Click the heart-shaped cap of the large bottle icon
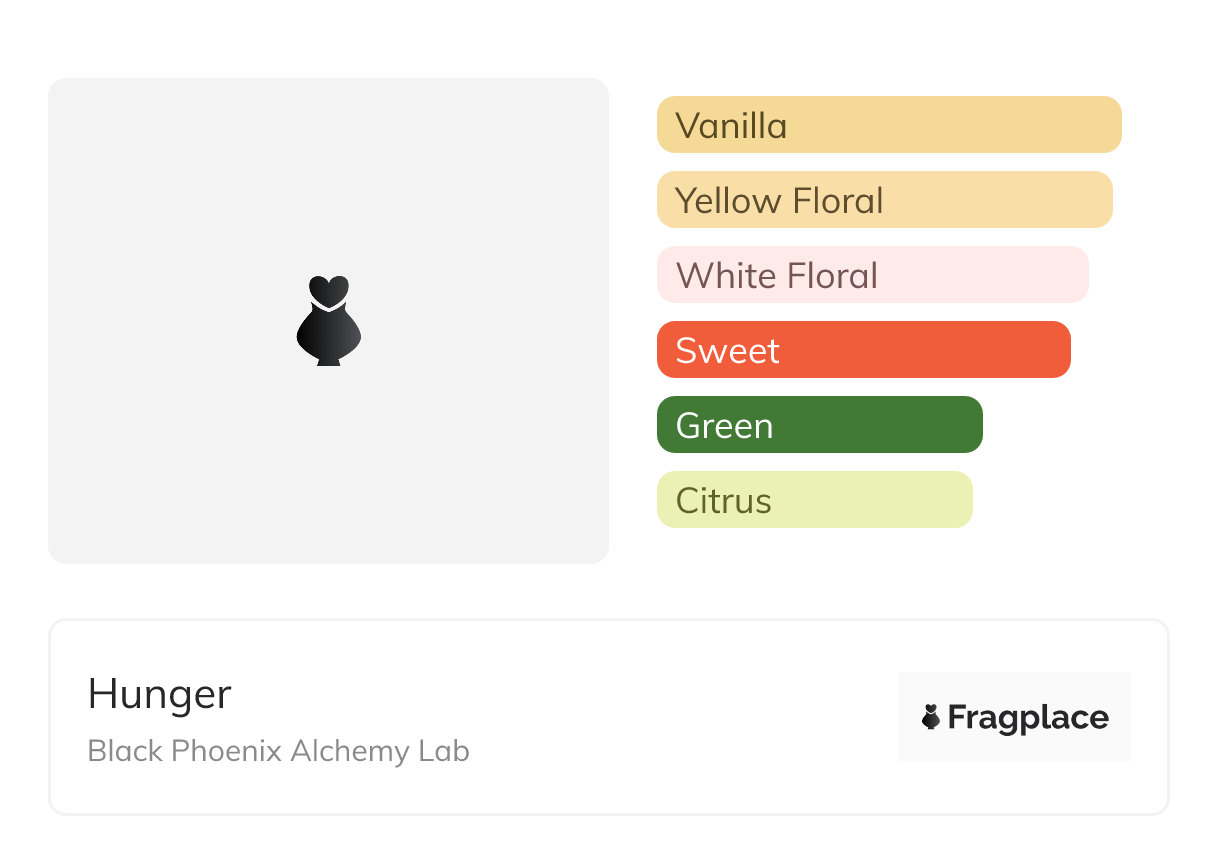The width and height of the screenshot is (1218, 864). (x=328, y=289)
